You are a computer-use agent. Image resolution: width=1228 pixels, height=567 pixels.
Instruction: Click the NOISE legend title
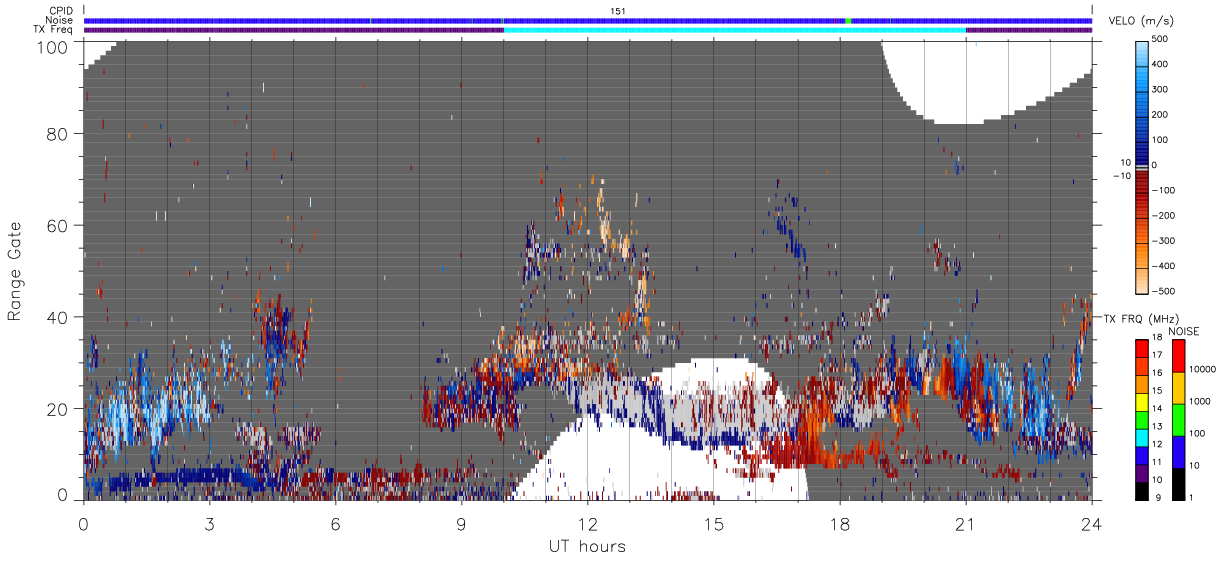click(1183, 331)
